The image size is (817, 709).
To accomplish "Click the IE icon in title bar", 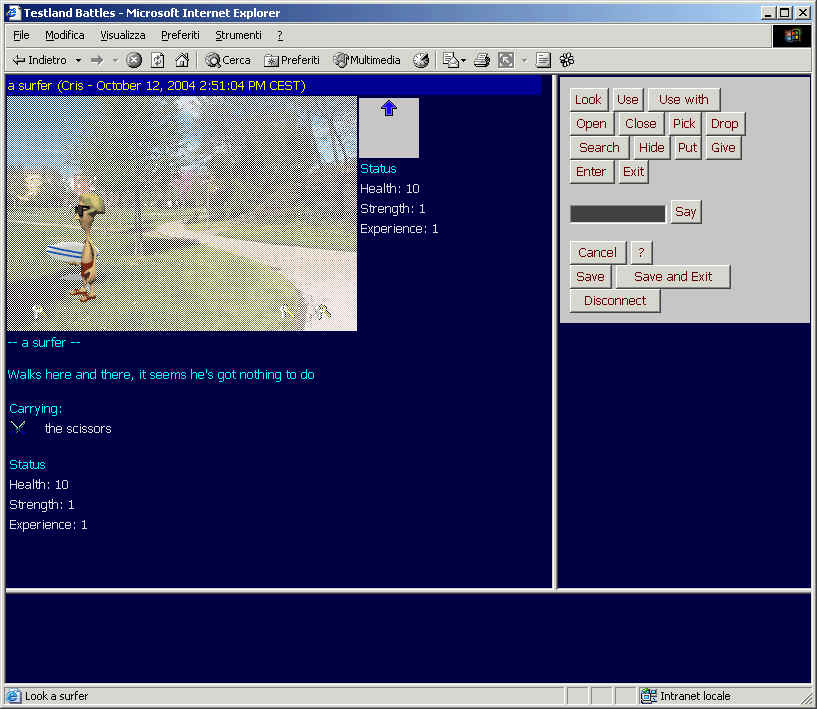I will pyautogui.click(x=13, y=13).
